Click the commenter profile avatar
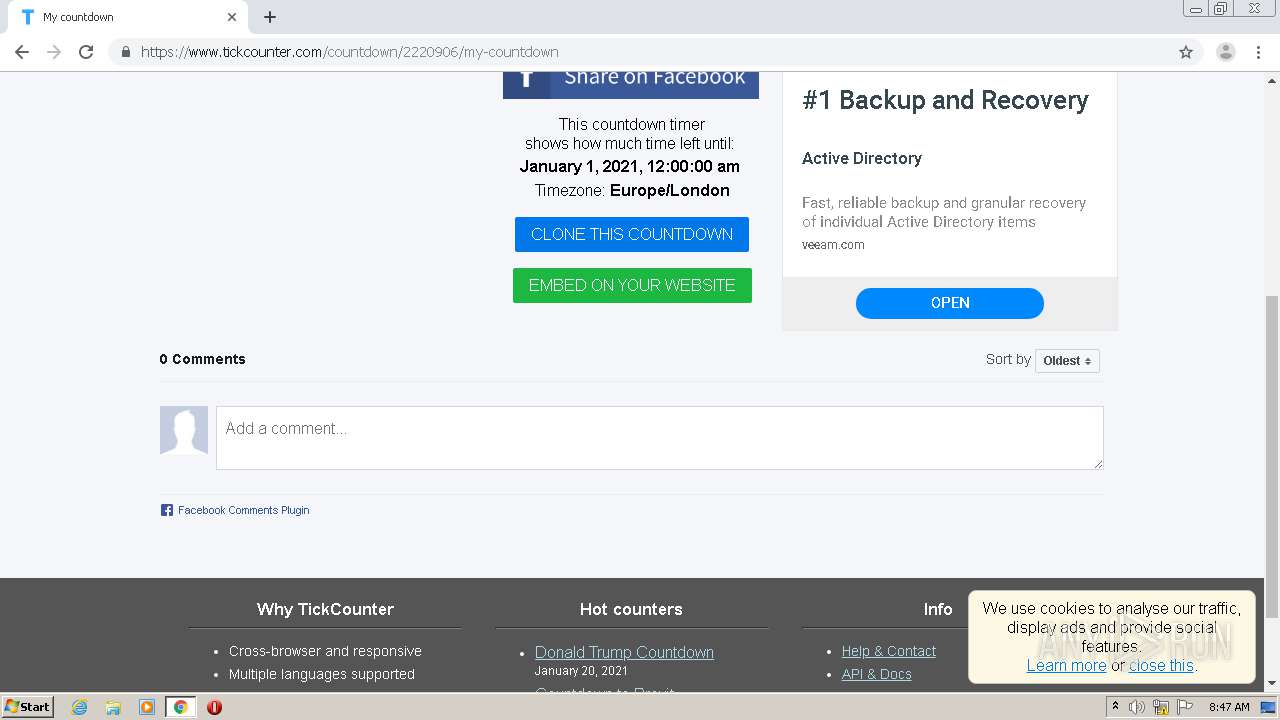This screenshot has height=720, width=1280. (184, 430)
